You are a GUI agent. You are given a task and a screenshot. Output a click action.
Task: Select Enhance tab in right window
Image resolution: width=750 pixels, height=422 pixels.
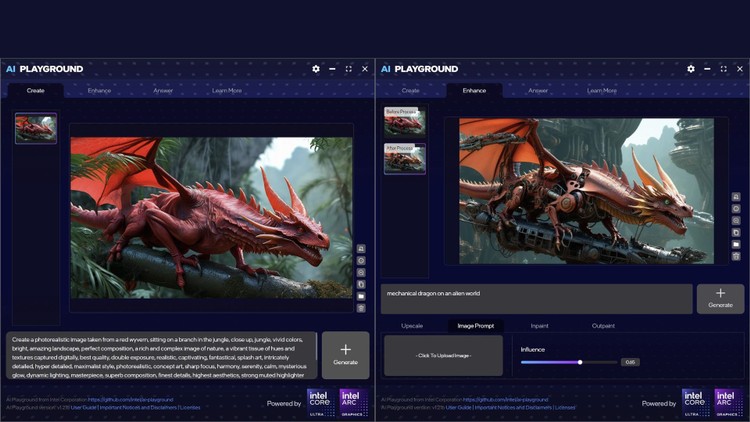coord(474,90)
